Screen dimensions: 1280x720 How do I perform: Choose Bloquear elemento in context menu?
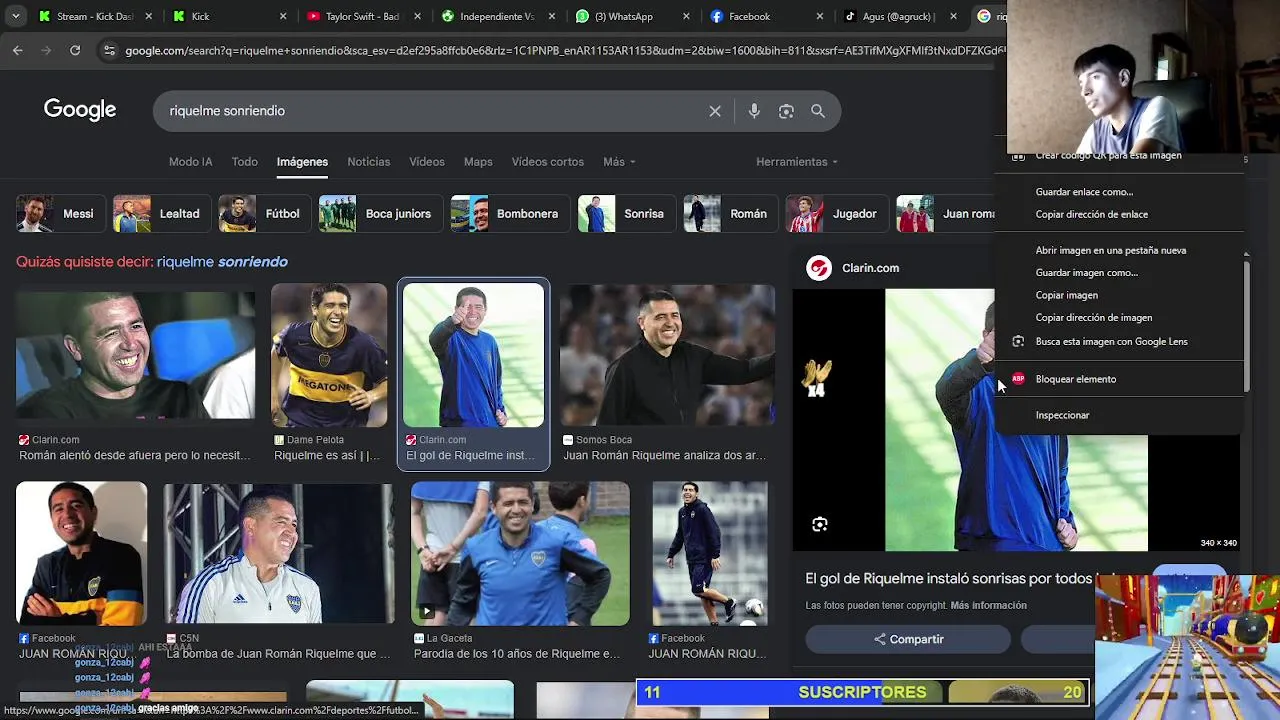click(x=1075, y=379)
